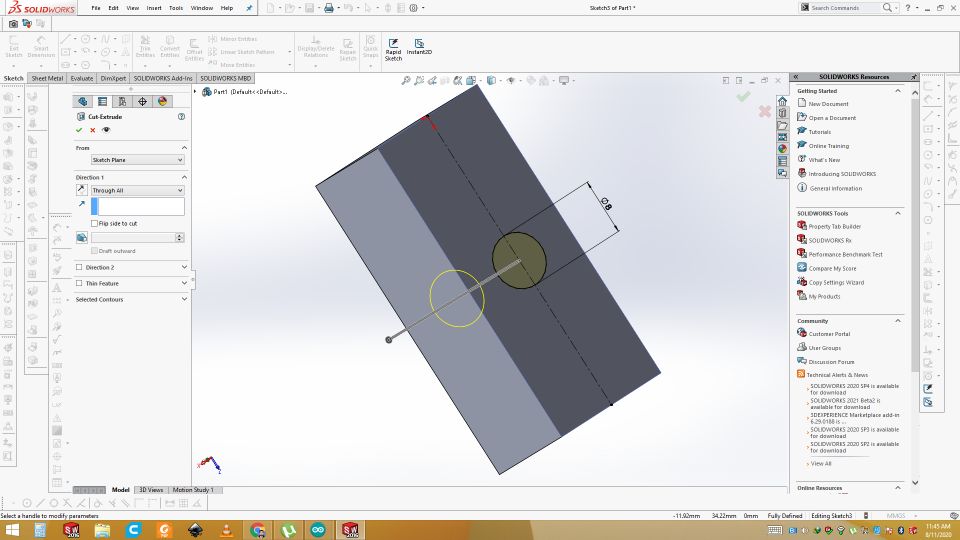This screenshot has height=540, width=960.
Task: Confirm sketch with green check corner icon
Action: pyautogui.click(x=743, y=97)
